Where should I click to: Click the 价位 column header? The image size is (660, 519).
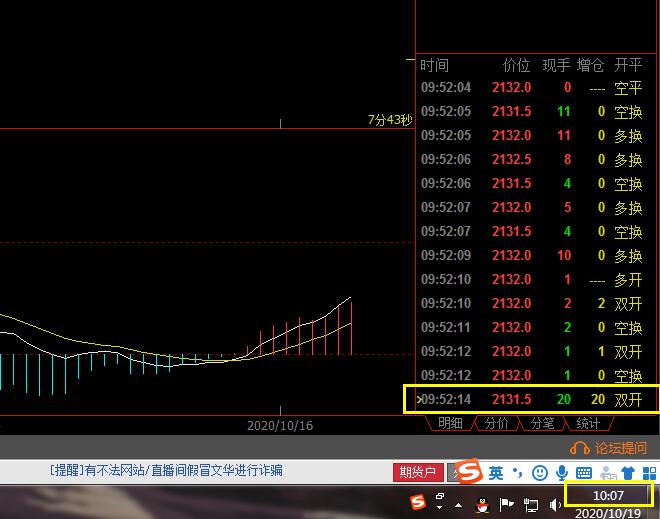pos(516,65)
